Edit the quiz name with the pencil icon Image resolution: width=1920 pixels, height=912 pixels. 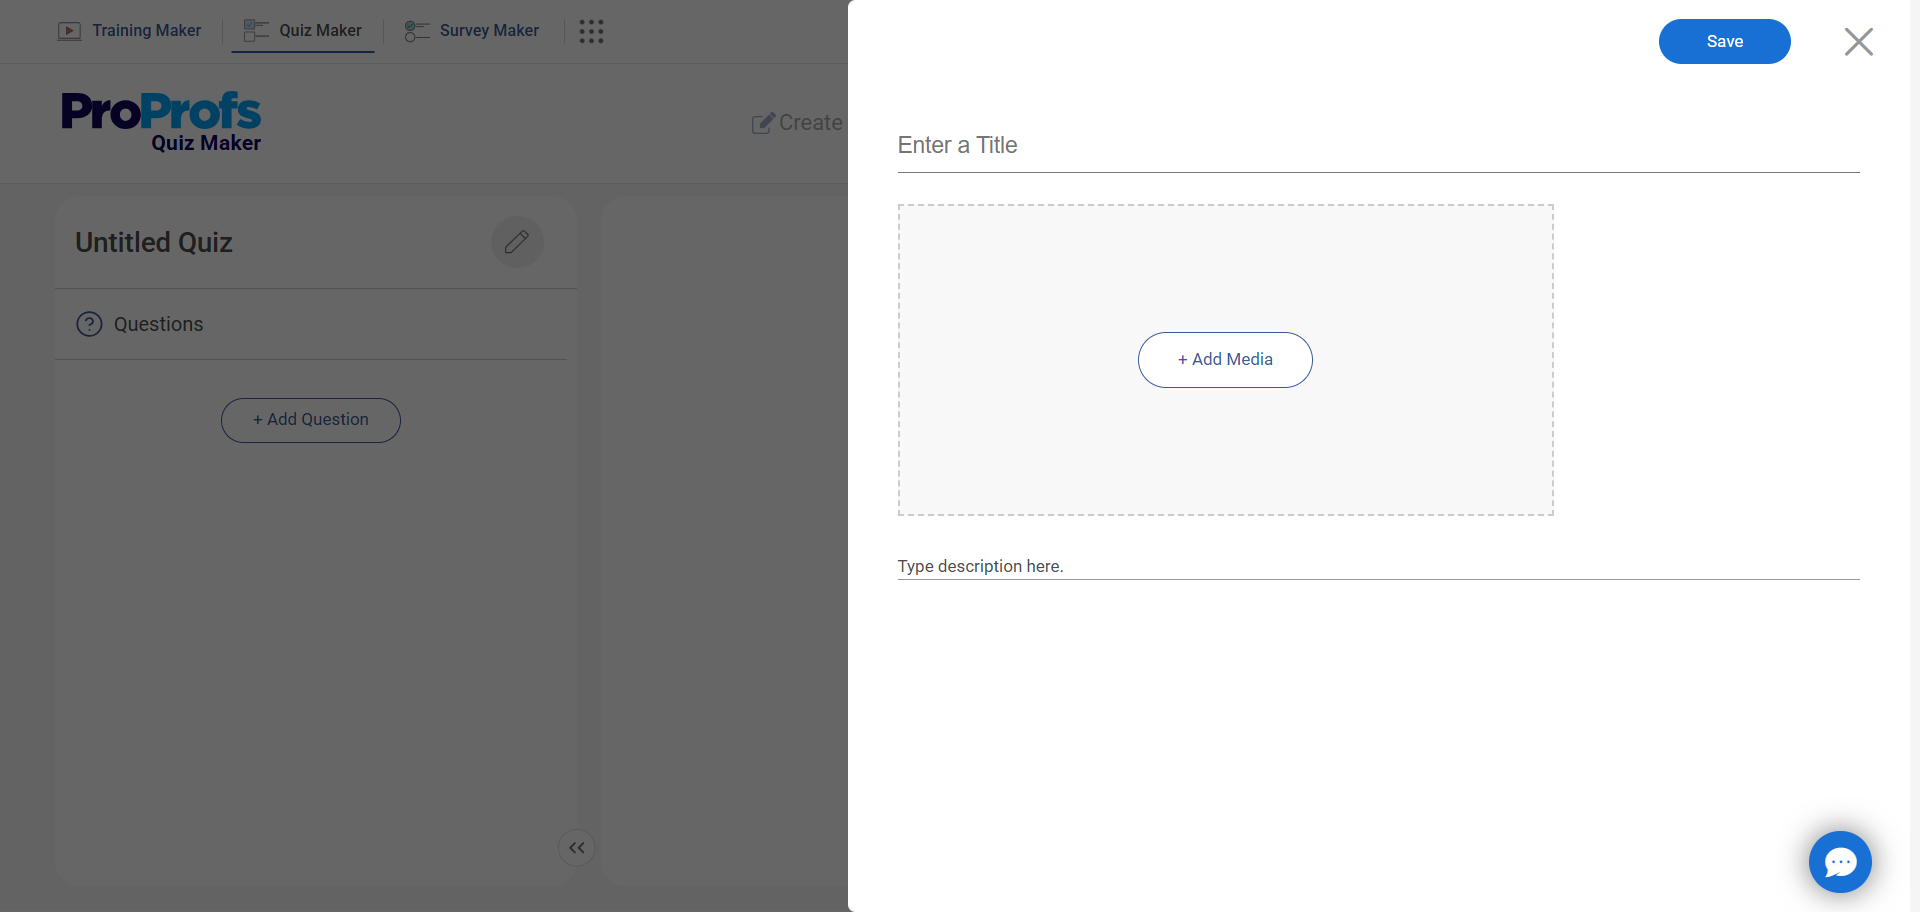517,242
